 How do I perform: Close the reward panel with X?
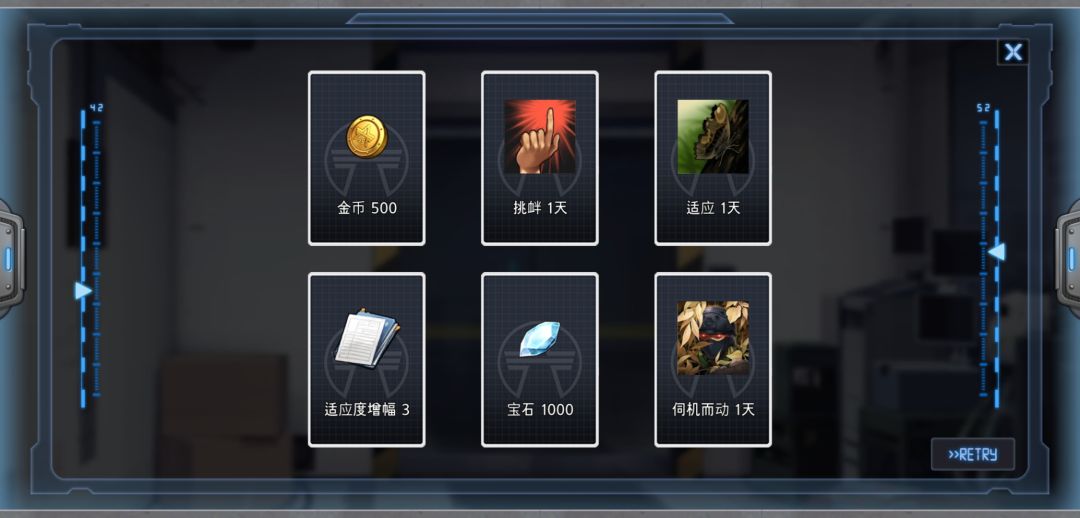tap(1012, 52)
